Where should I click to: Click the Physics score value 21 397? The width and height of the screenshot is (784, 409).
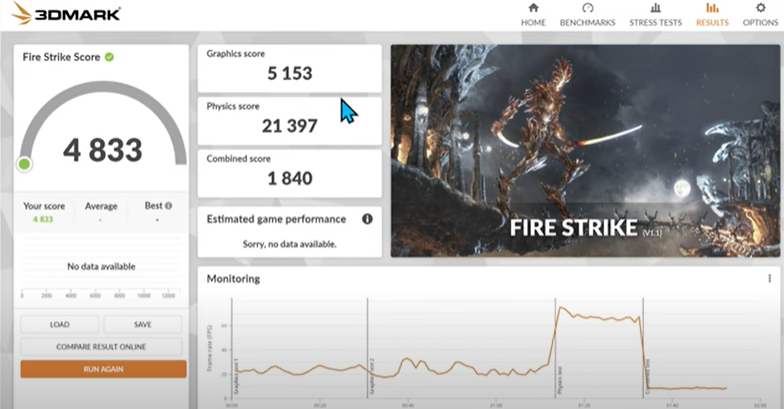290,126
